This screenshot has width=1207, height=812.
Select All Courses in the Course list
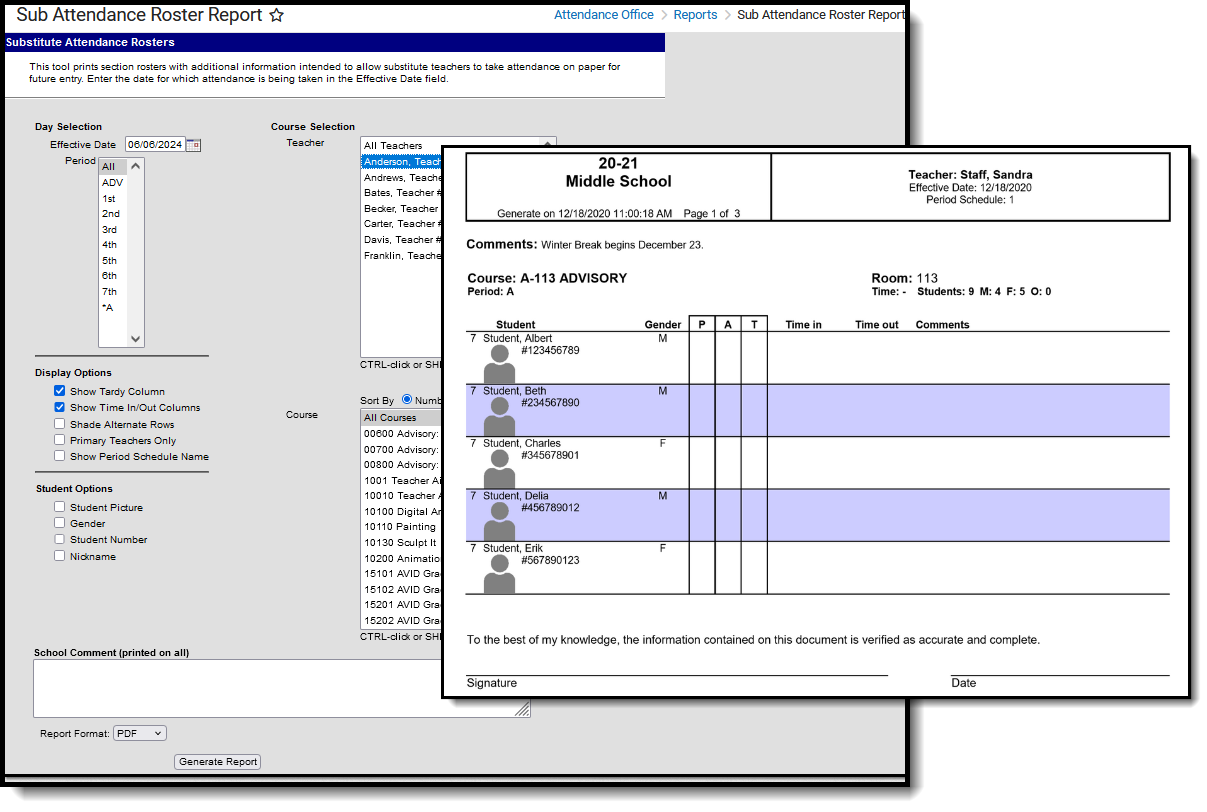click(x=402, y=418)
